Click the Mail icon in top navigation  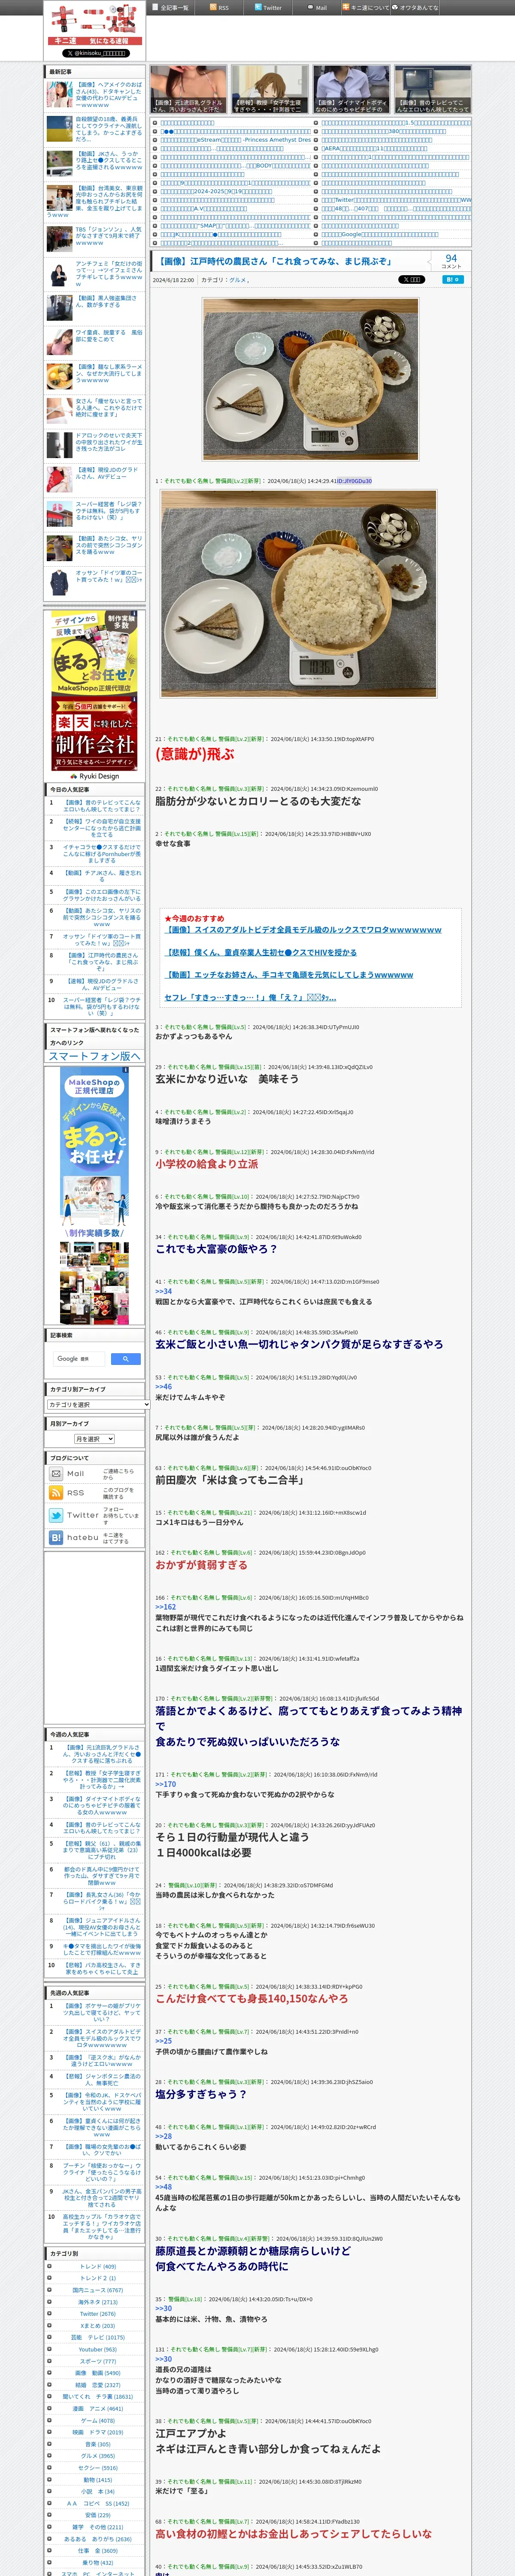point(310,7)
